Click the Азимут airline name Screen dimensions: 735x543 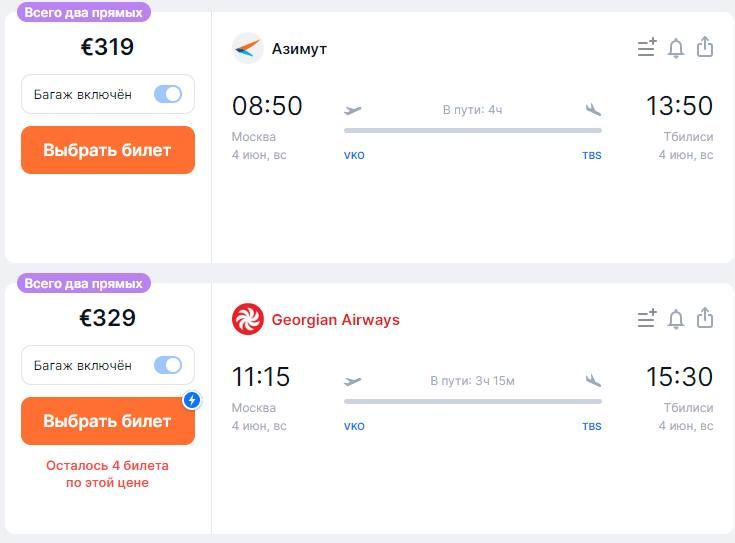pos(299,49)
